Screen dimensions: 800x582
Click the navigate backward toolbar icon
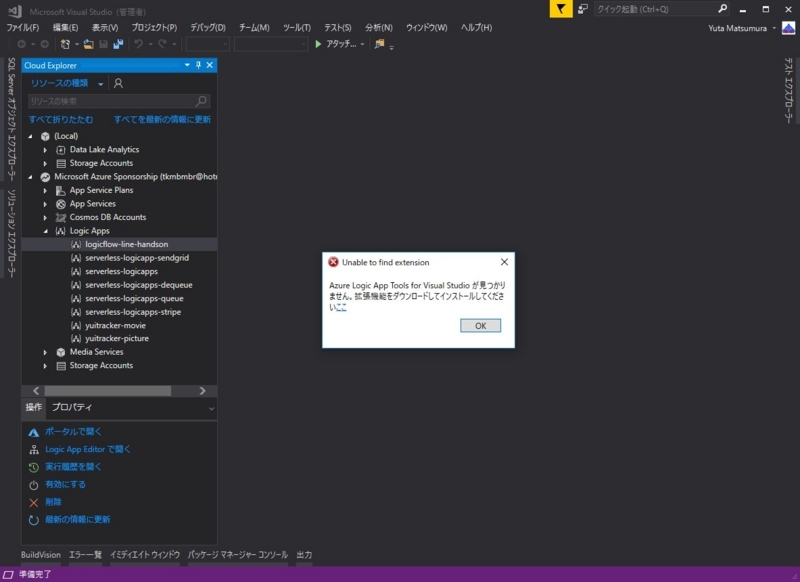(22, 44)
